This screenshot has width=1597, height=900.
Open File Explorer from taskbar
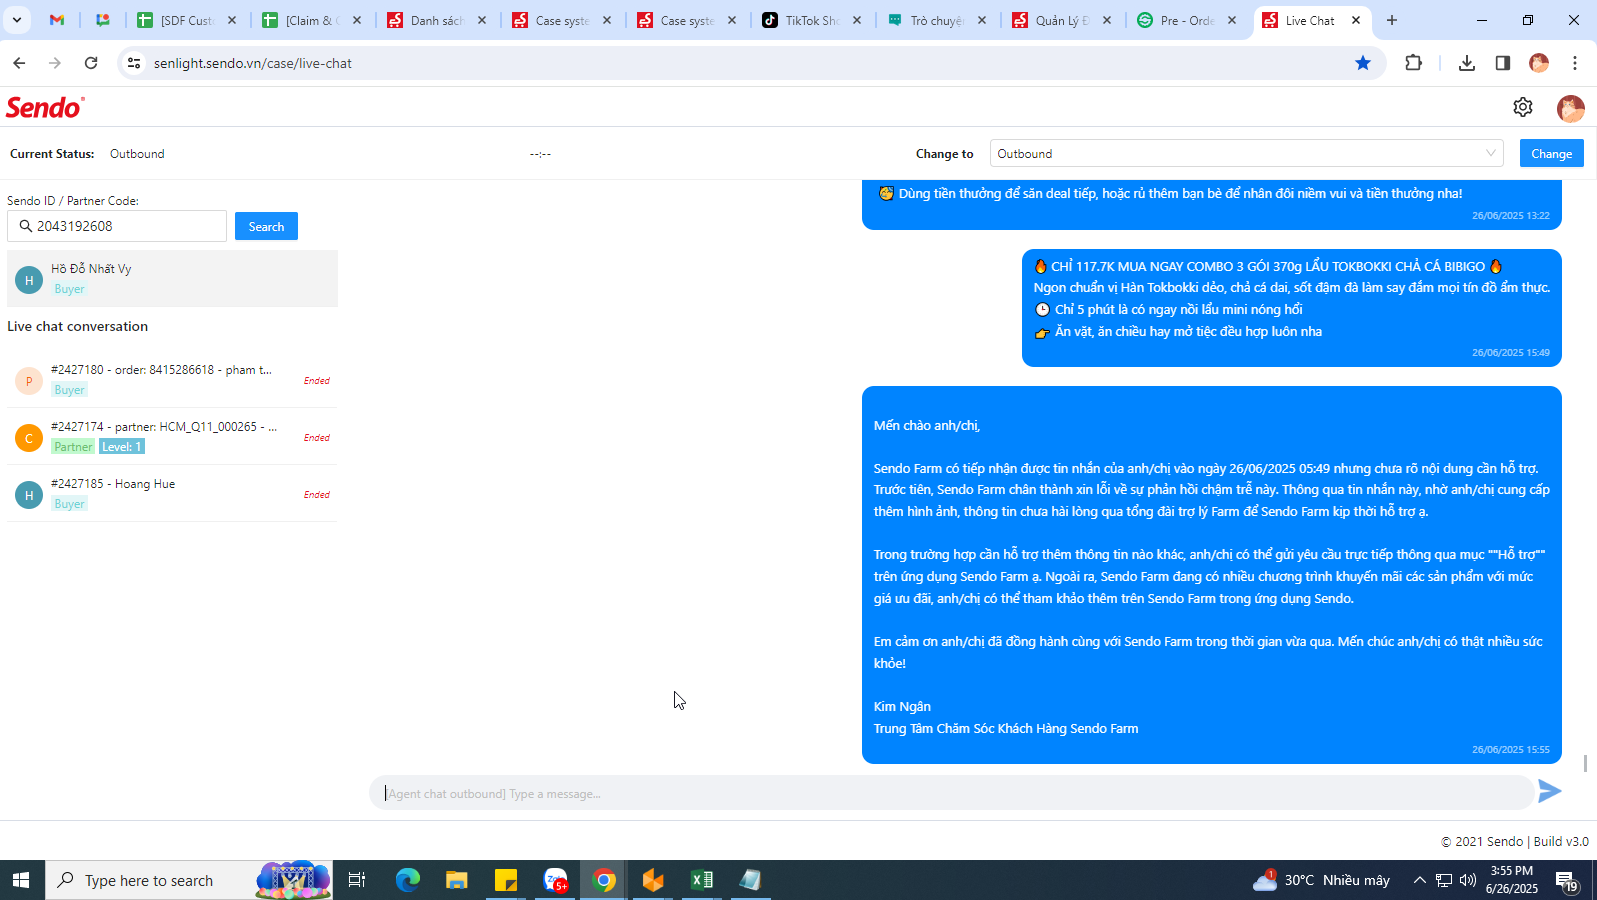click(x=456, y=880)
